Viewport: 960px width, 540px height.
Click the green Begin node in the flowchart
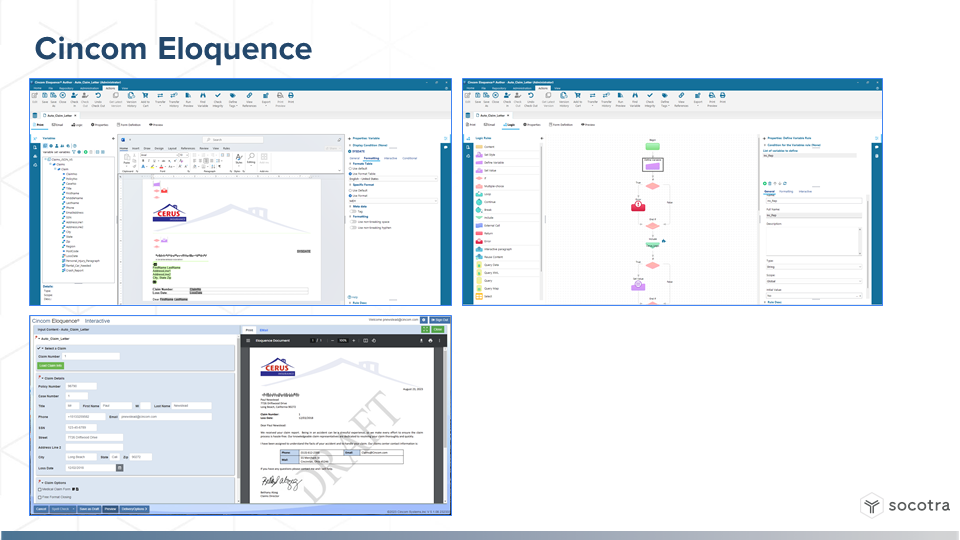coord(653,146)
